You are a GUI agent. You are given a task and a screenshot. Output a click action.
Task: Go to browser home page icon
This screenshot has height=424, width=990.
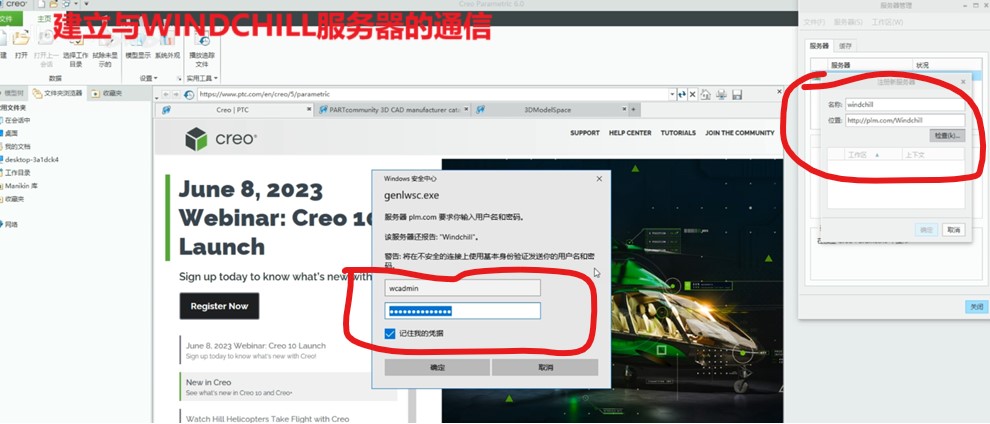(706, 95)
